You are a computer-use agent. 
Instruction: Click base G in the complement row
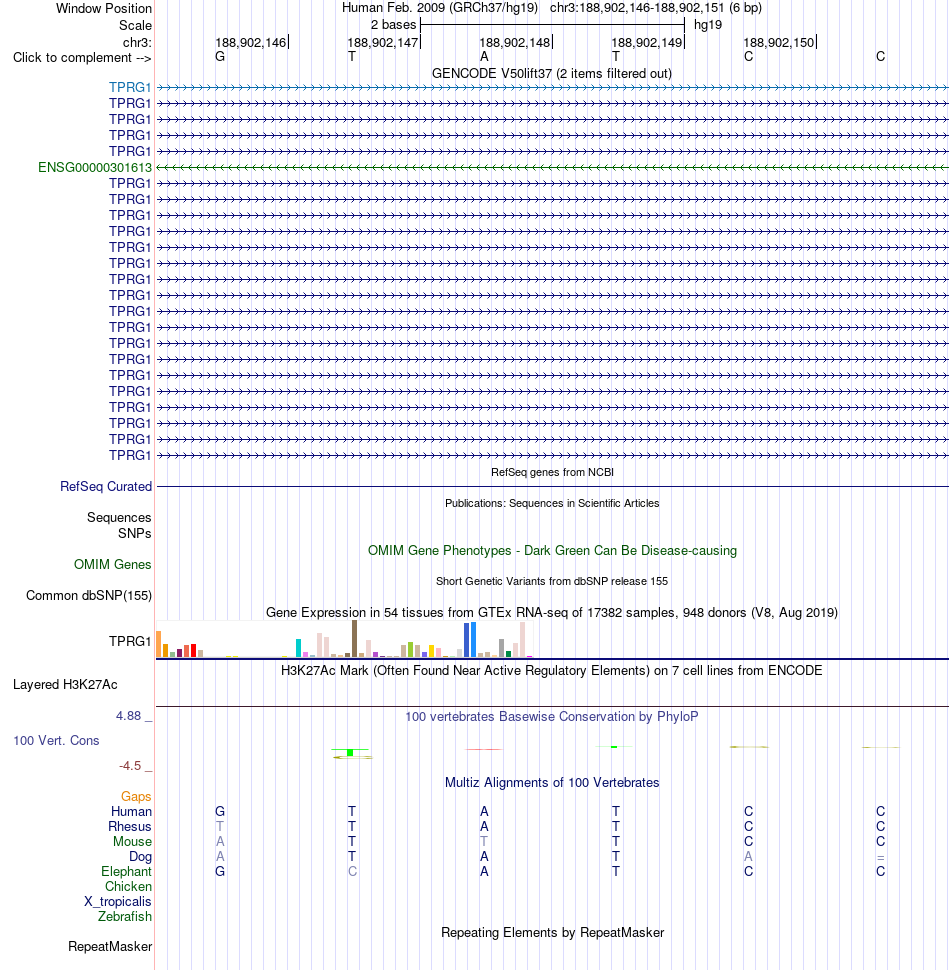click(220, 56)
